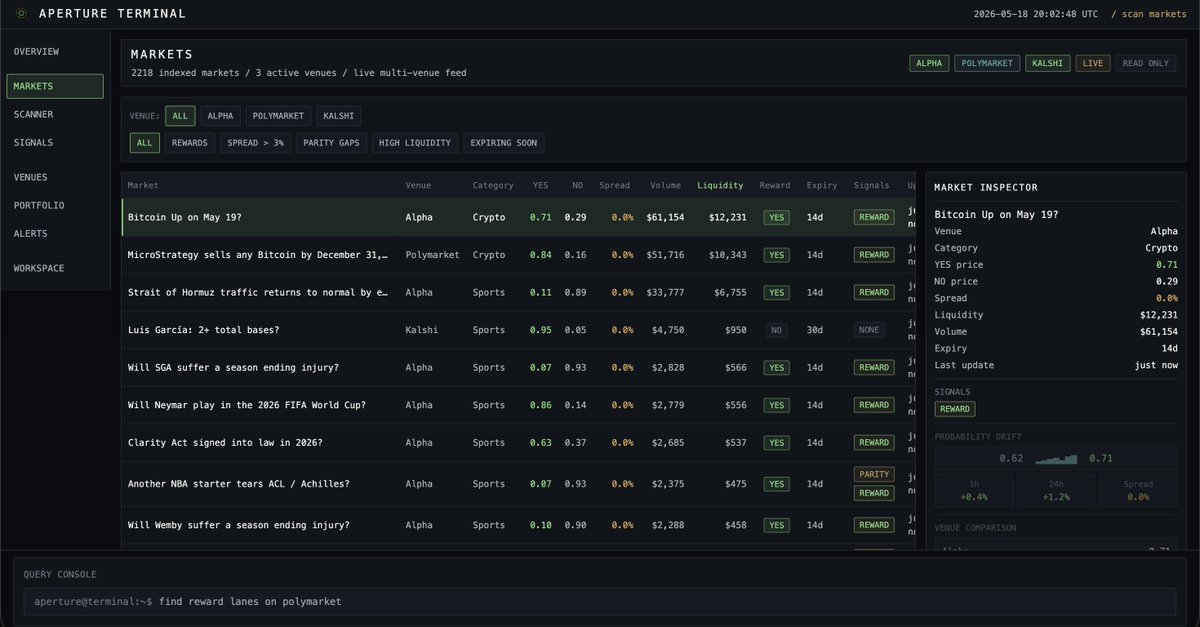Click the NONE signal badge for Luis García

[x=869, y=330]
